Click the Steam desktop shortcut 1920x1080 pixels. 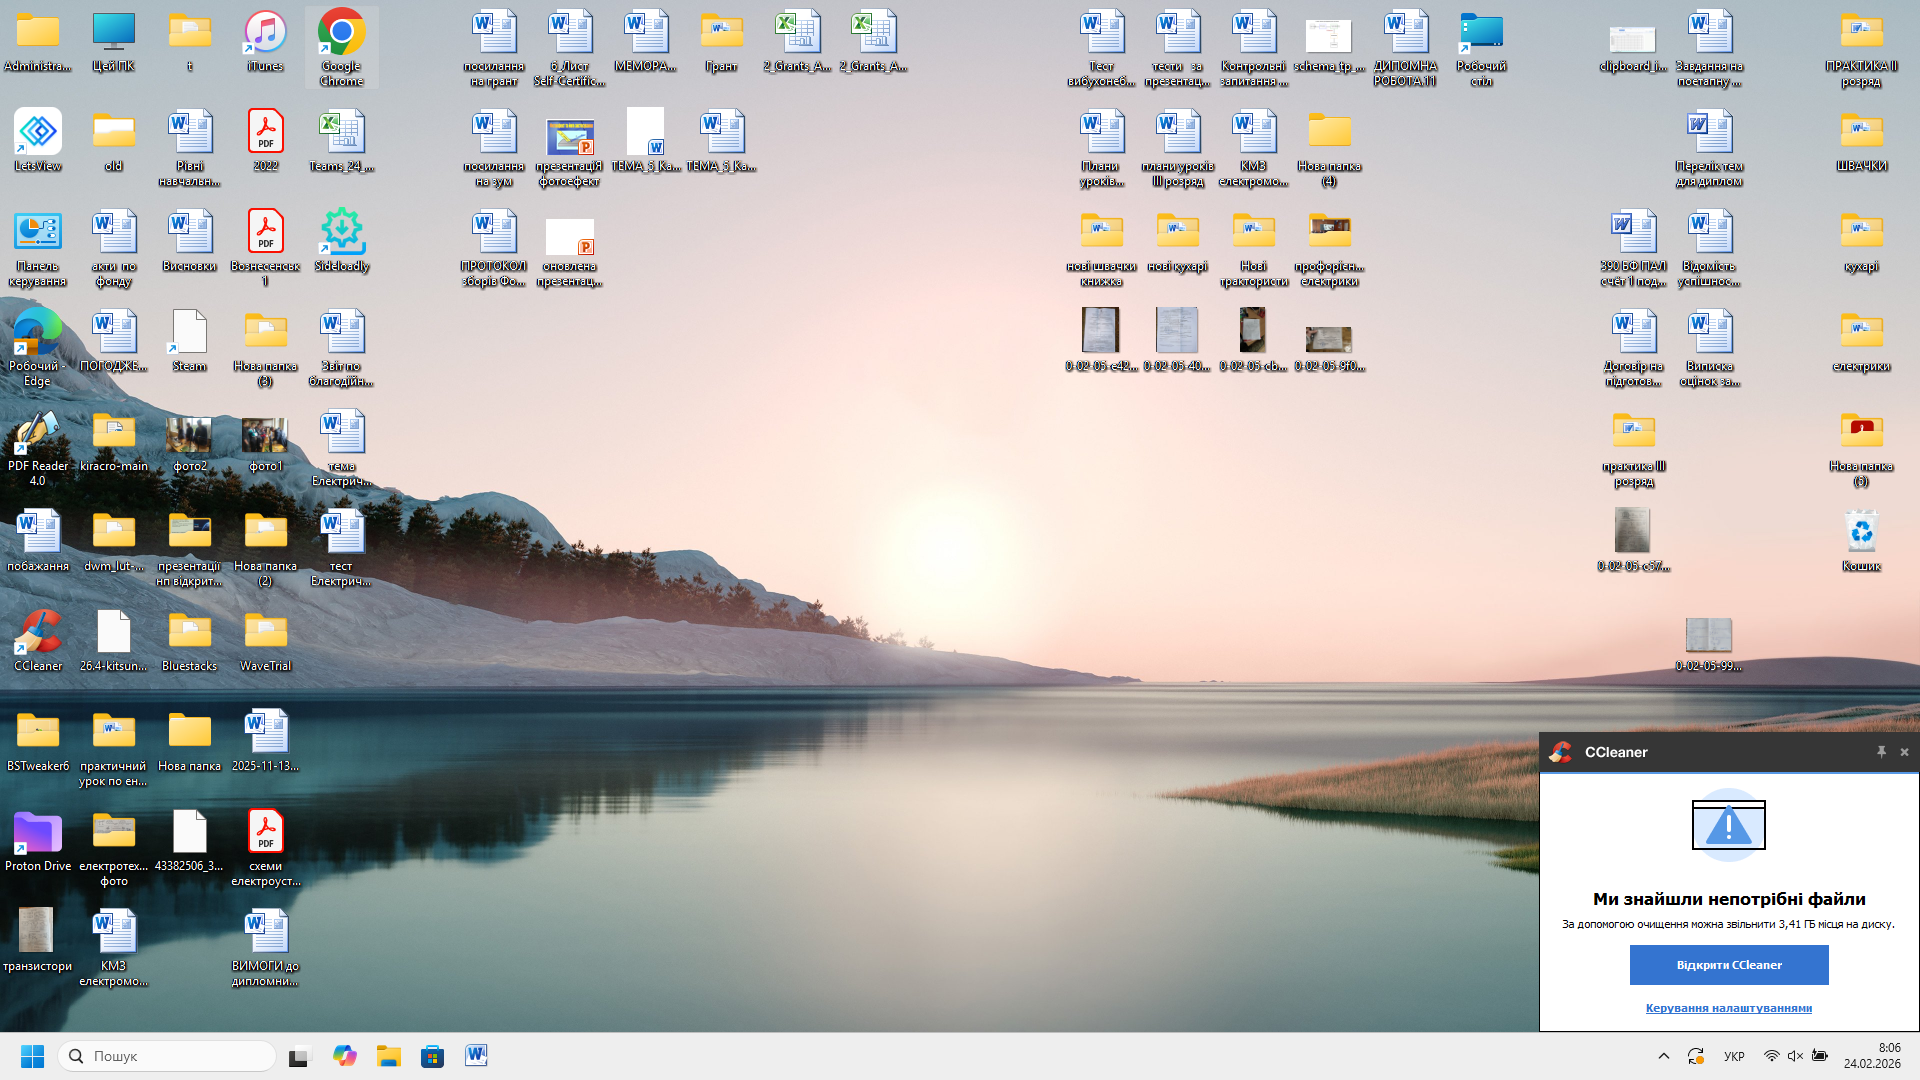(189, 334)
